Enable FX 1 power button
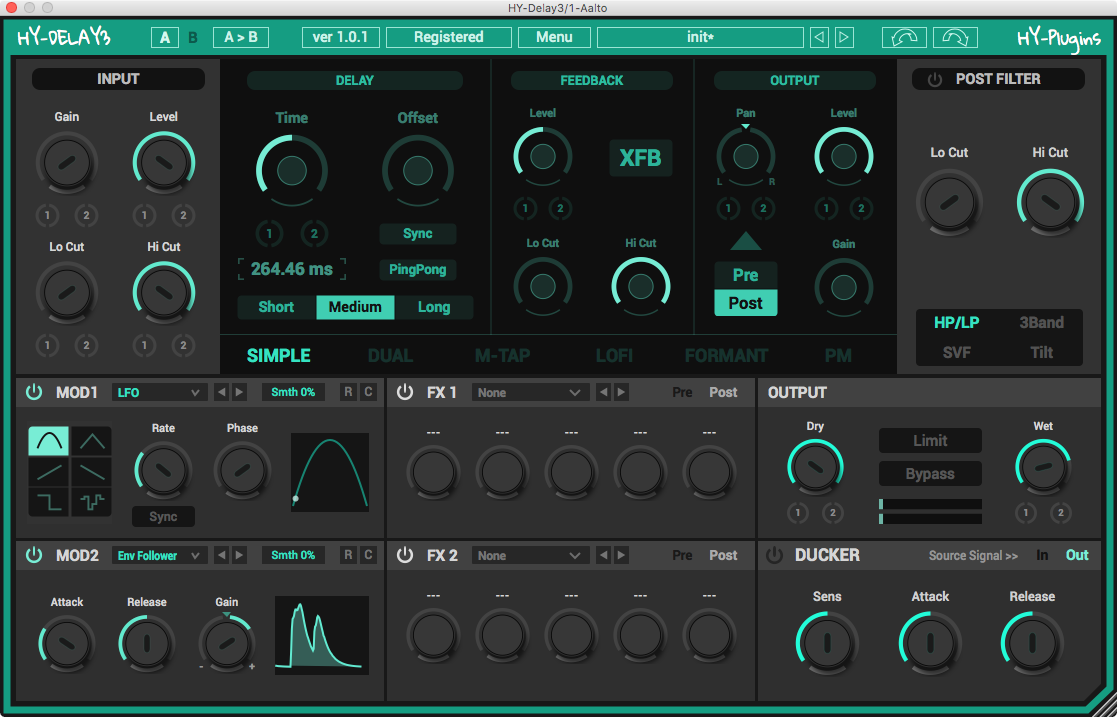1117x717 pixels. coord(405,392)
